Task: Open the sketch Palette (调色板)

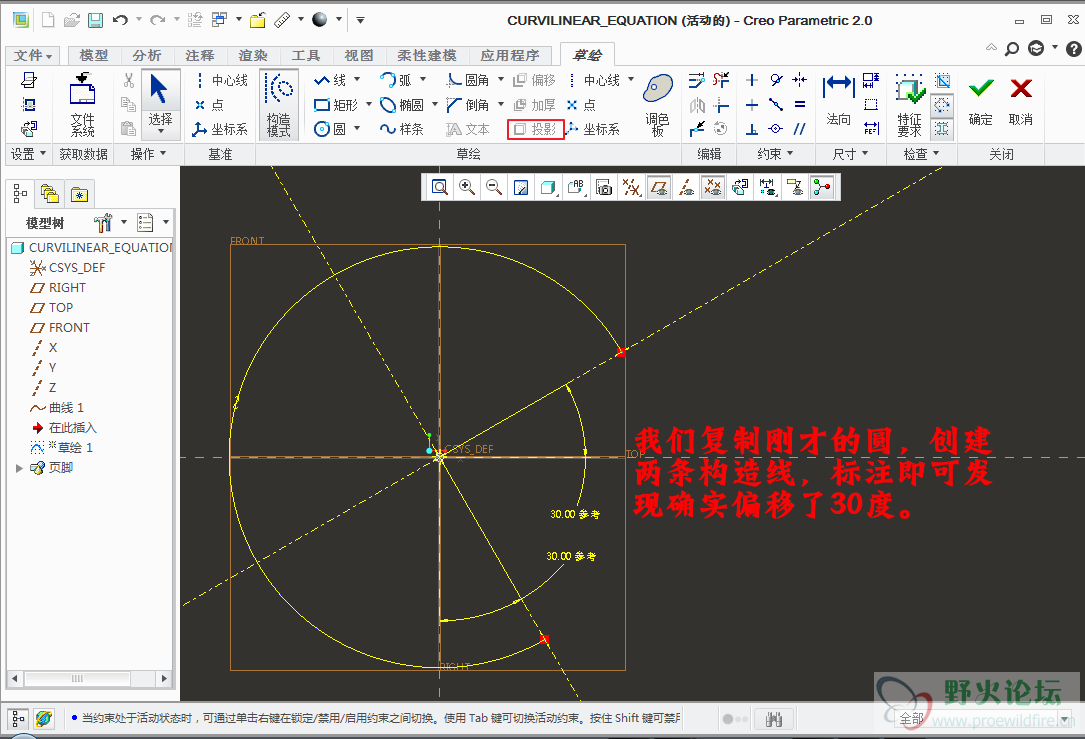Action: click(x=657, y=105)
